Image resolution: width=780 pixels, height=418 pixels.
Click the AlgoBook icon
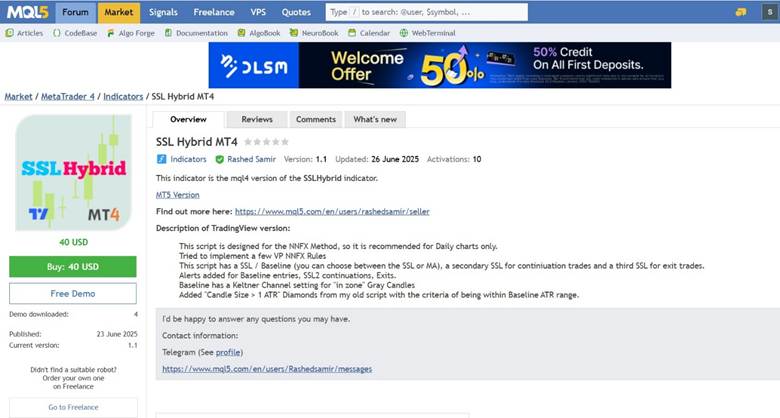(241, 33)
